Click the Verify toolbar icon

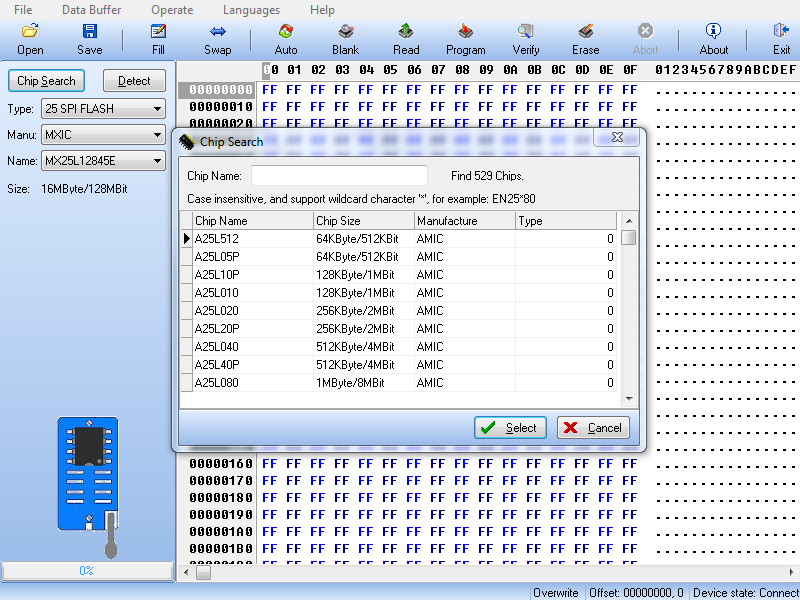526,39
